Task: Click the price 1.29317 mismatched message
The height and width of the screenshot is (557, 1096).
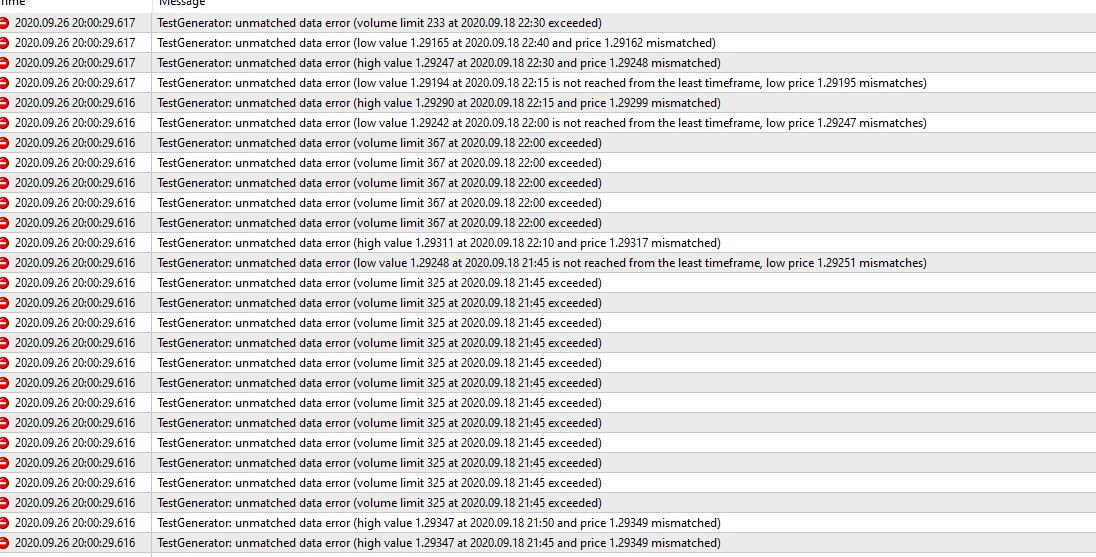Action: [438, 243]
